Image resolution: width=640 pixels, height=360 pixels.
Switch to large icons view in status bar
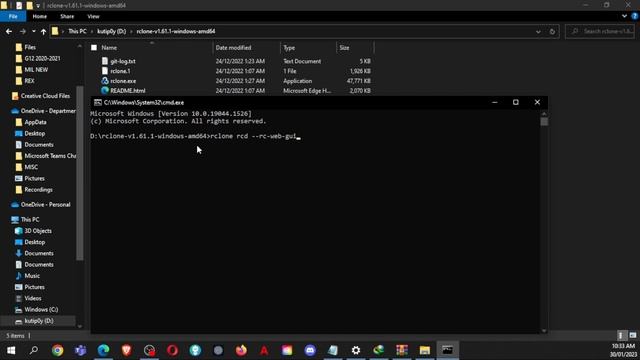(633, 336)
